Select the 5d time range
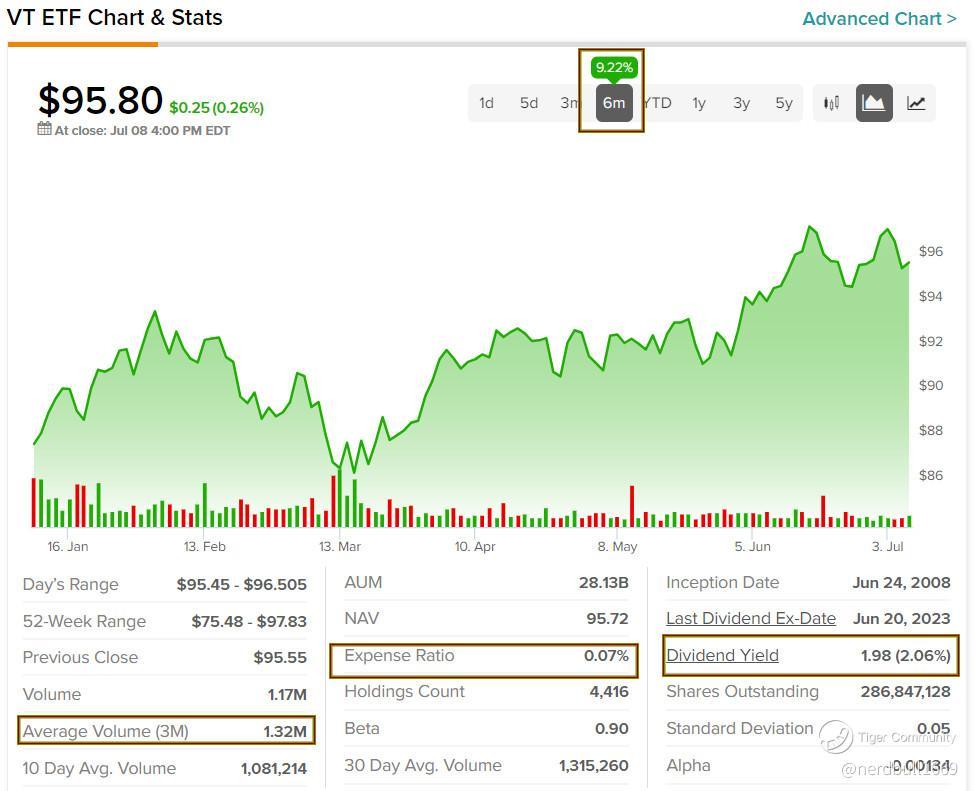This screenshot has height=791, width=976. [x=528, y=103]
